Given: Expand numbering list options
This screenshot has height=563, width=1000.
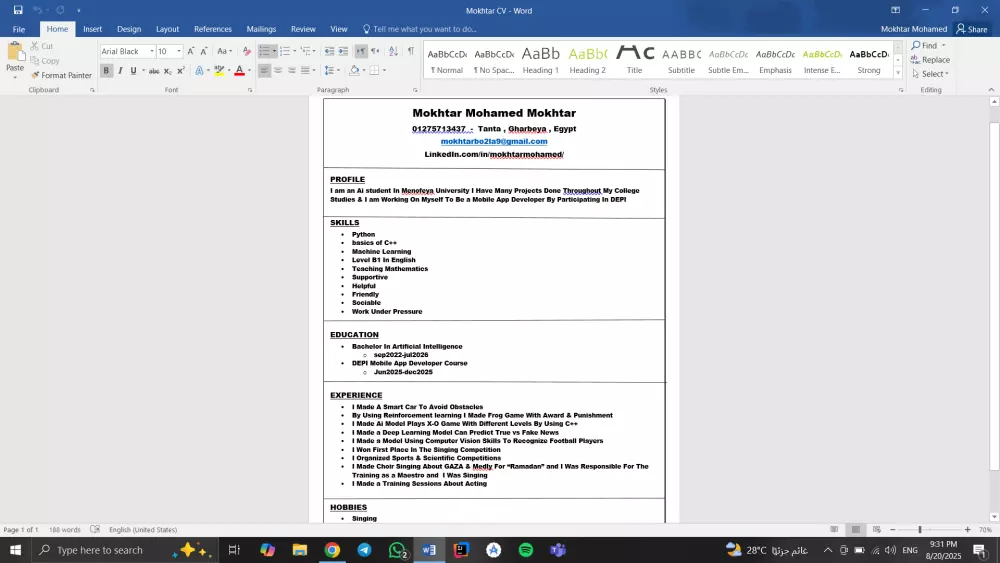Looking at the screenshot, I should click(295, 51).
